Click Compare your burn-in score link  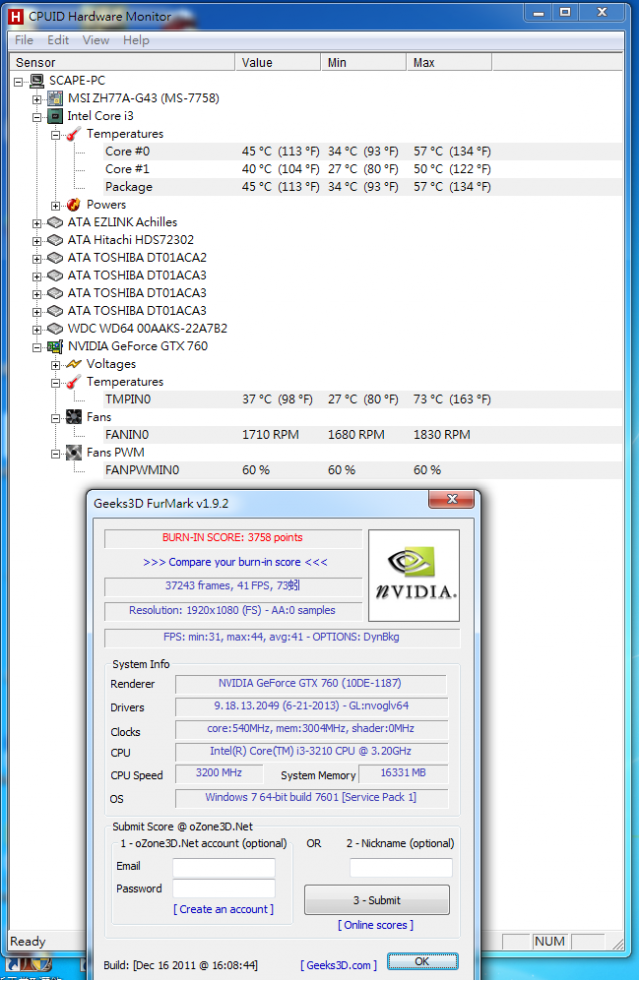point(235,562)
